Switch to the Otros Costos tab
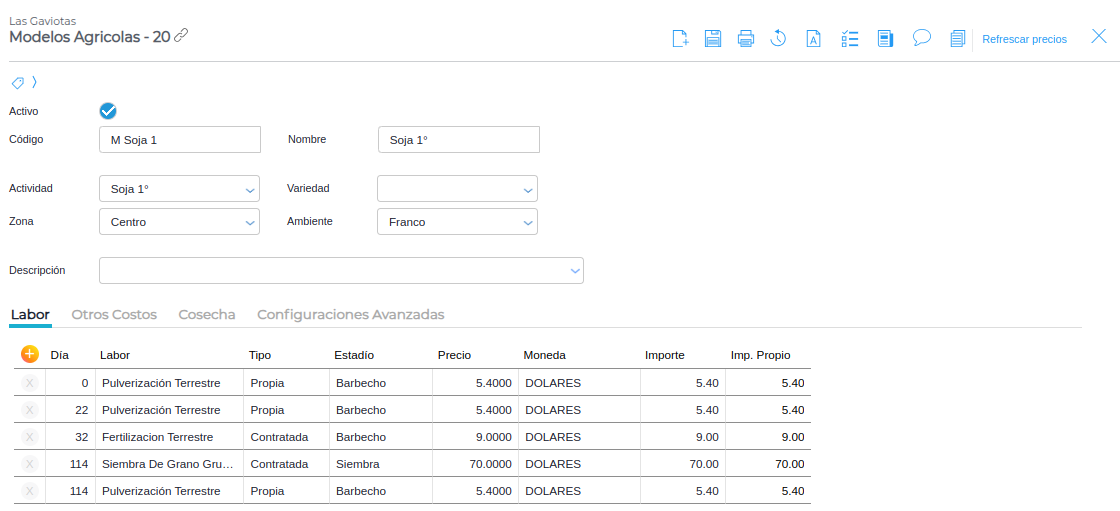The height and width of the screenshot is (511, 1120). tap(114, 314)
